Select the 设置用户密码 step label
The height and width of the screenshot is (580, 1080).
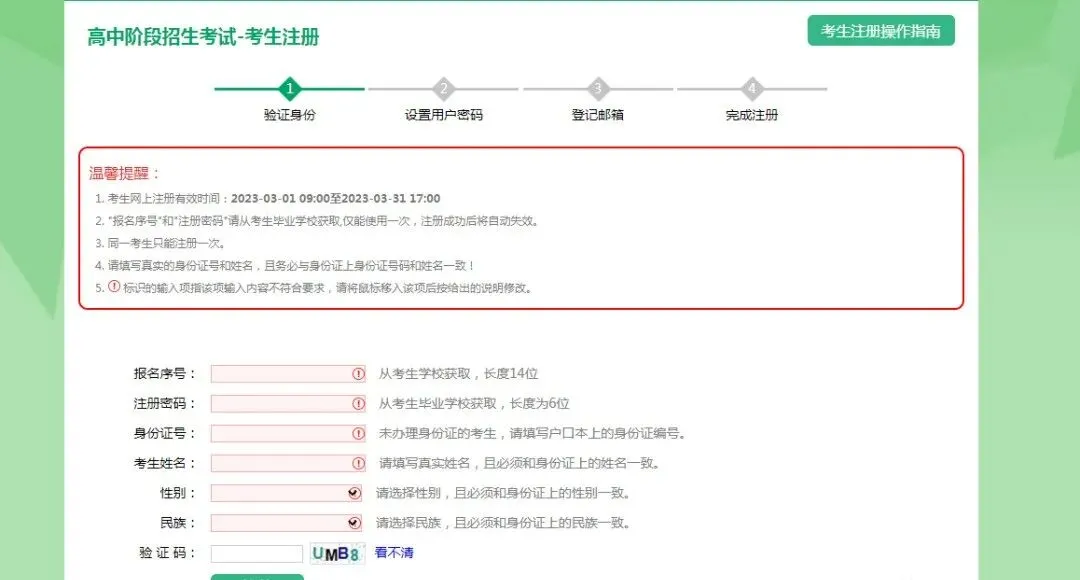pyautogui.click(x=443, y=113)
